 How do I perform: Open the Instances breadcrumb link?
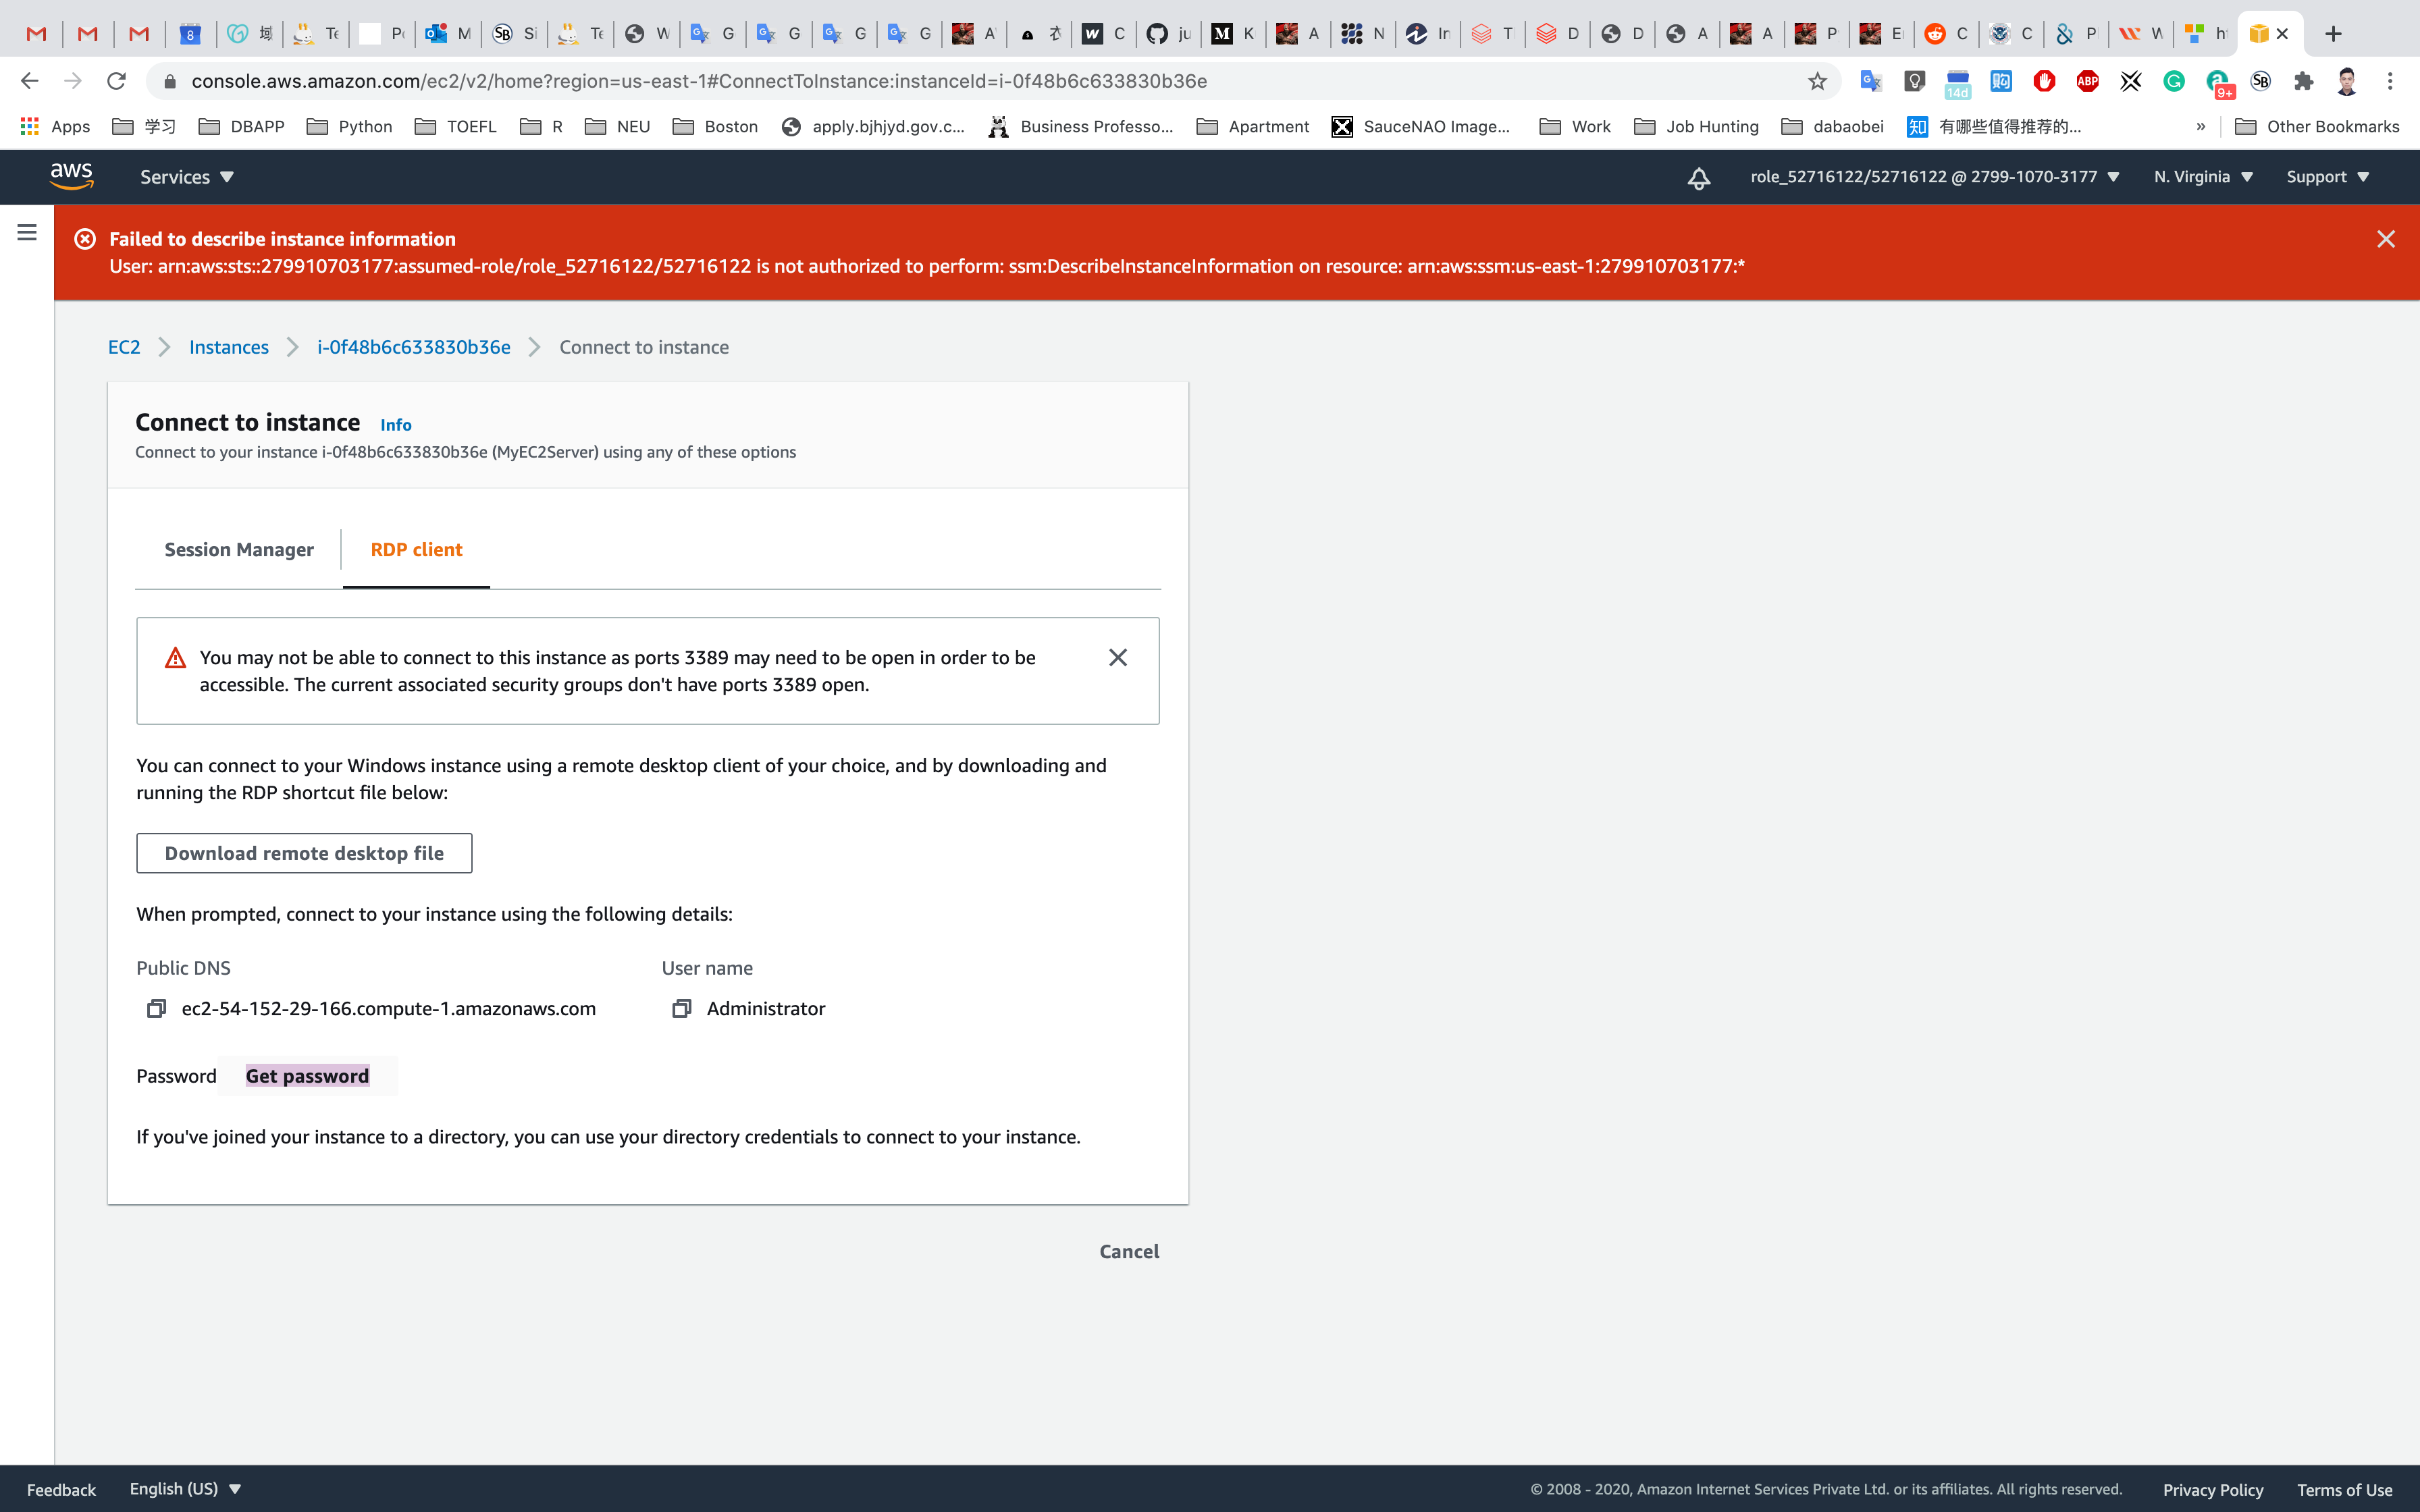[228, 347]
